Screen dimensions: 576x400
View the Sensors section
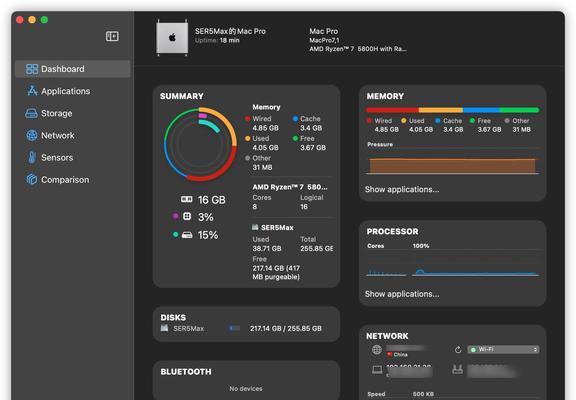(x=73, y=158)
